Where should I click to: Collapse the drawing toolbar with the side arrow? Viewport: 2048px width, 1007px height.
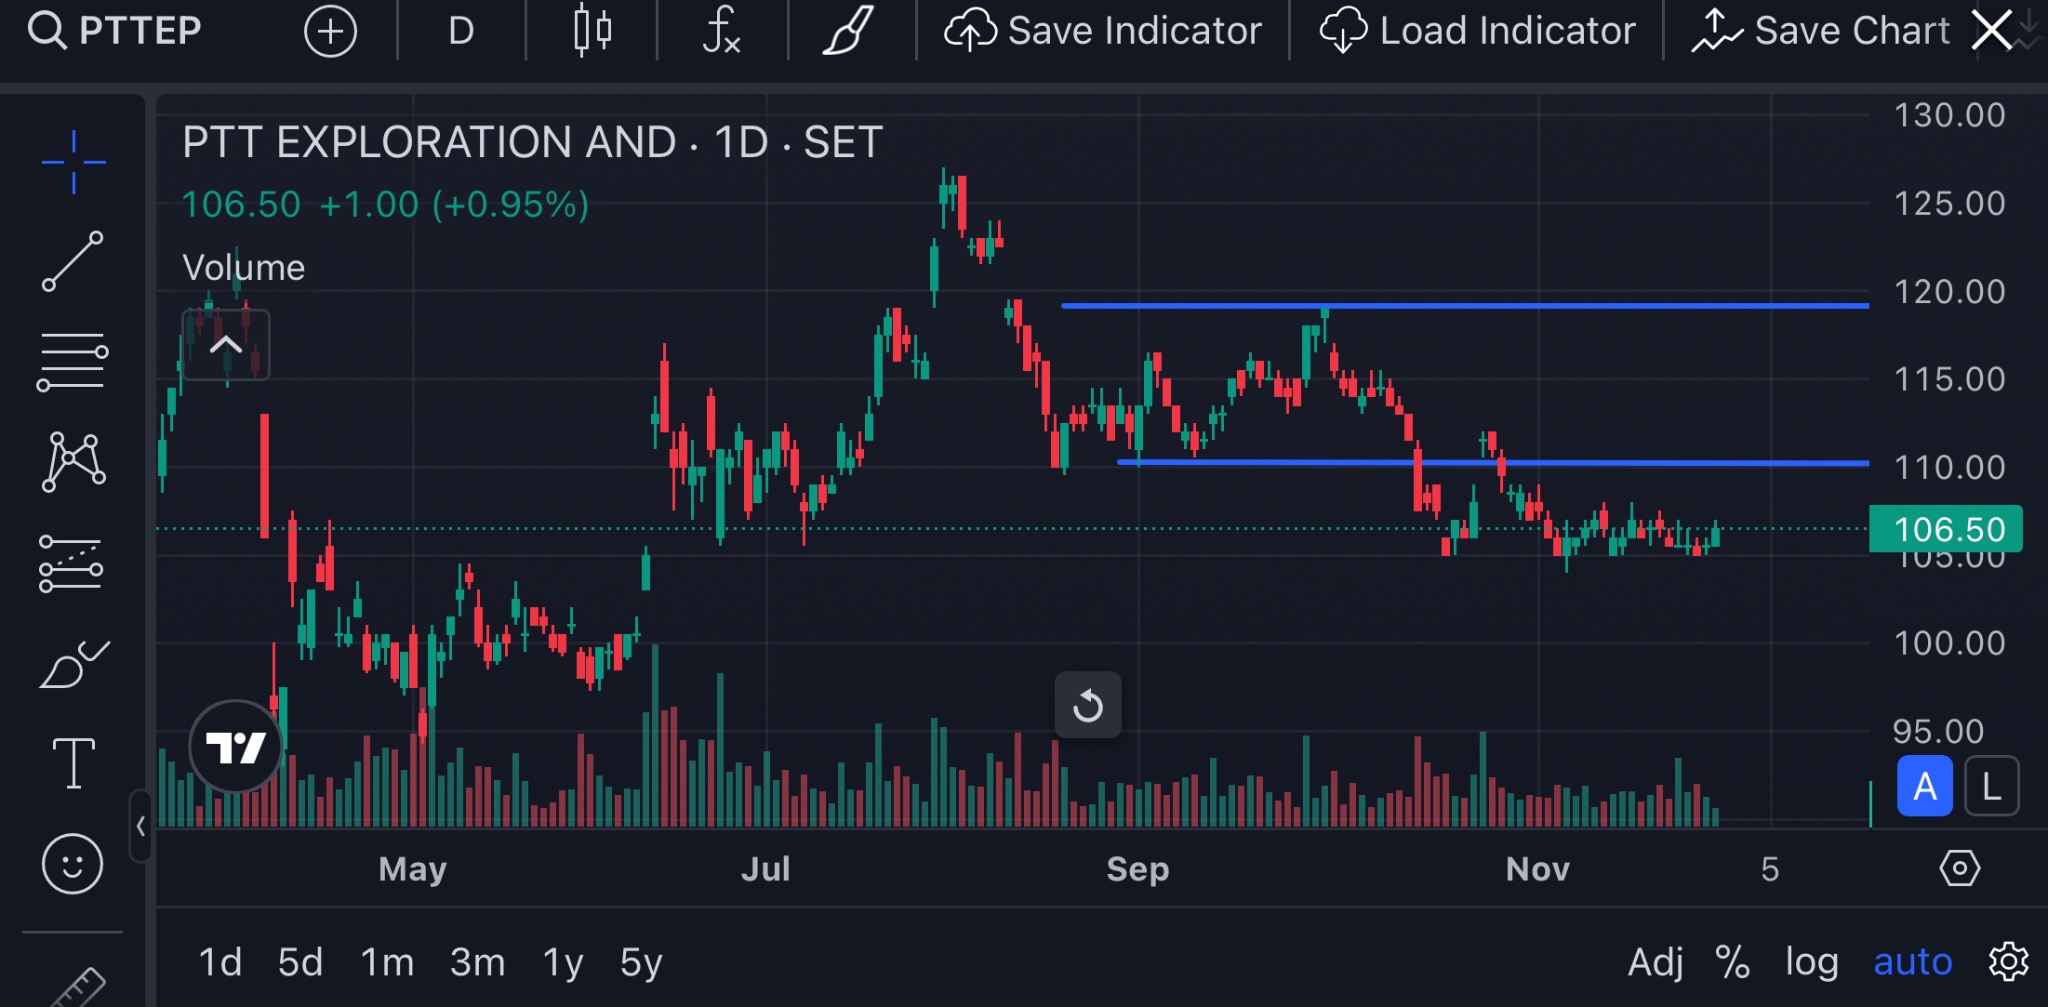point(141,826)
